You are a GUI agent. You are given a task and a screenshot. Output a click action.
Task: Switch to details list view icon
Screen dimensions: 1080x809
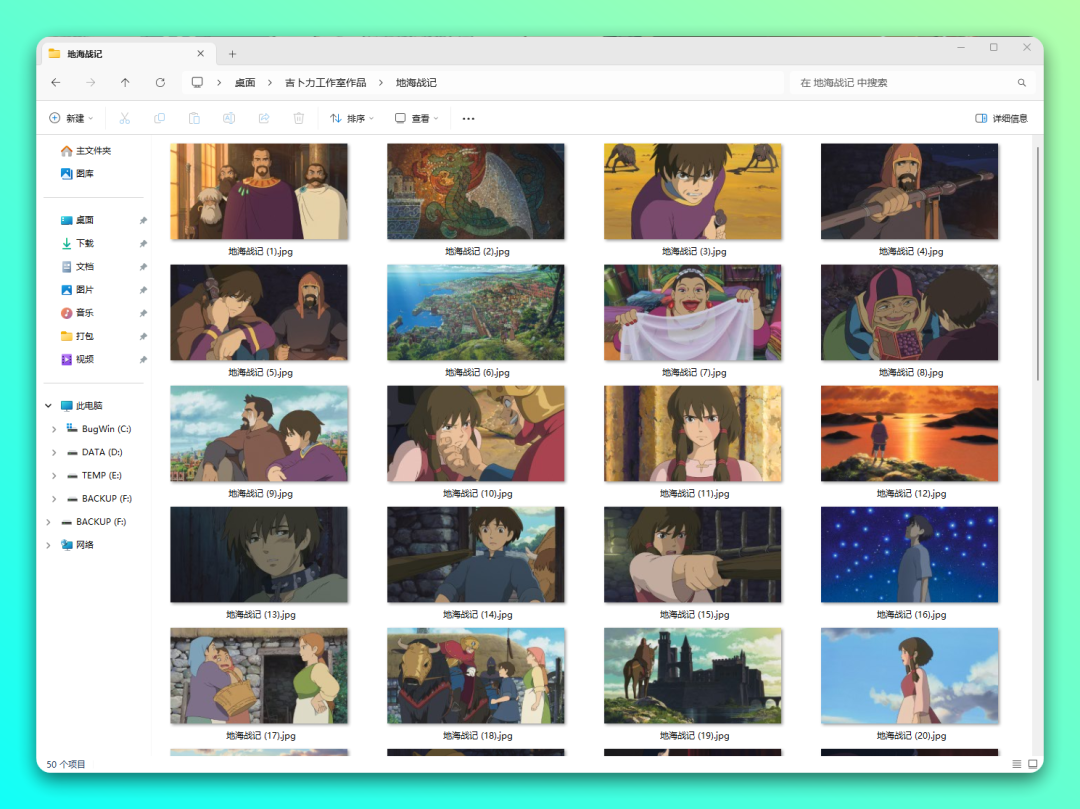pyautogui.click(x=1017, y=764)
